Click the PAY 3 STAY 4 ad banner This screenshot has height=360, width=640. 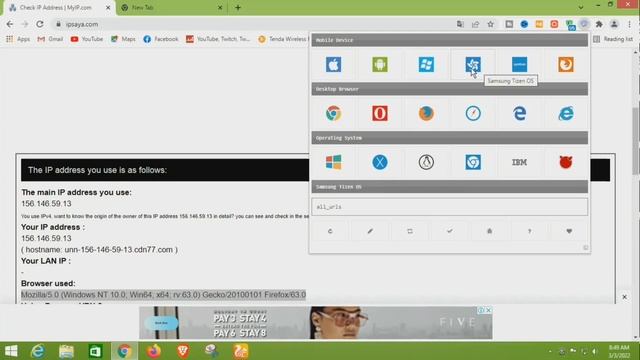coord(316,323)
